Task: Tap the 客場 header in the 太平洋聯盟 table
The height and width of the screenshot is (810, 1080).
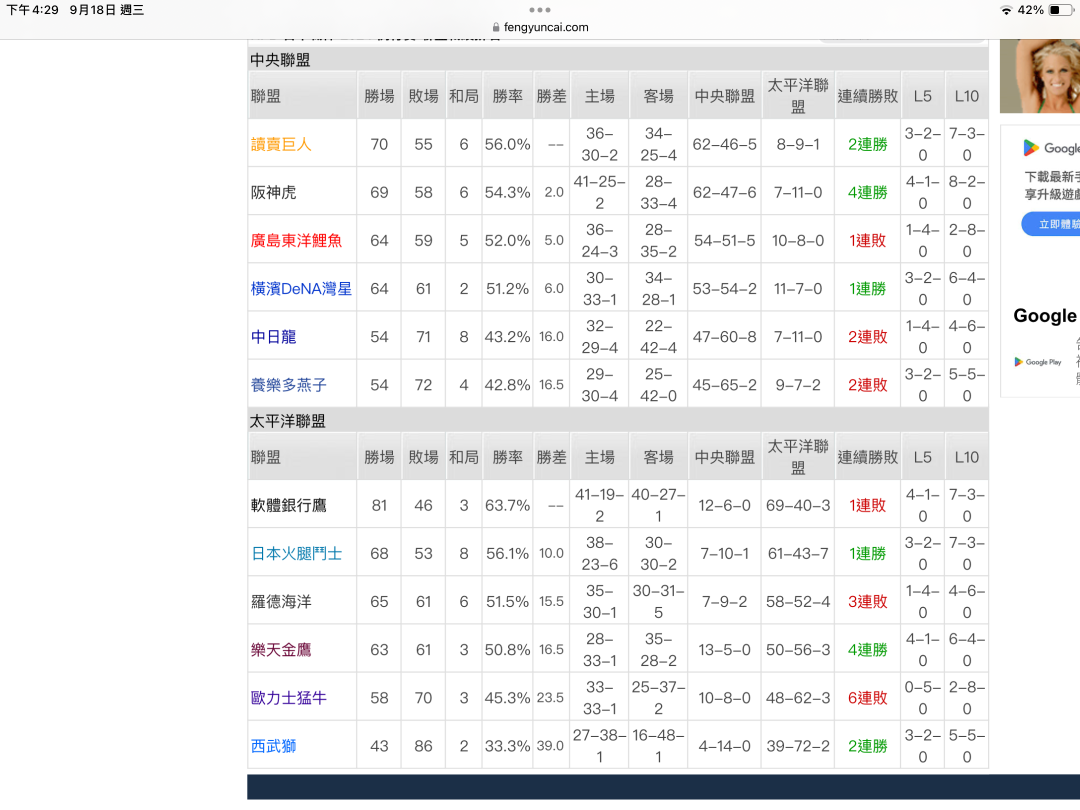Action: [658, 457]
